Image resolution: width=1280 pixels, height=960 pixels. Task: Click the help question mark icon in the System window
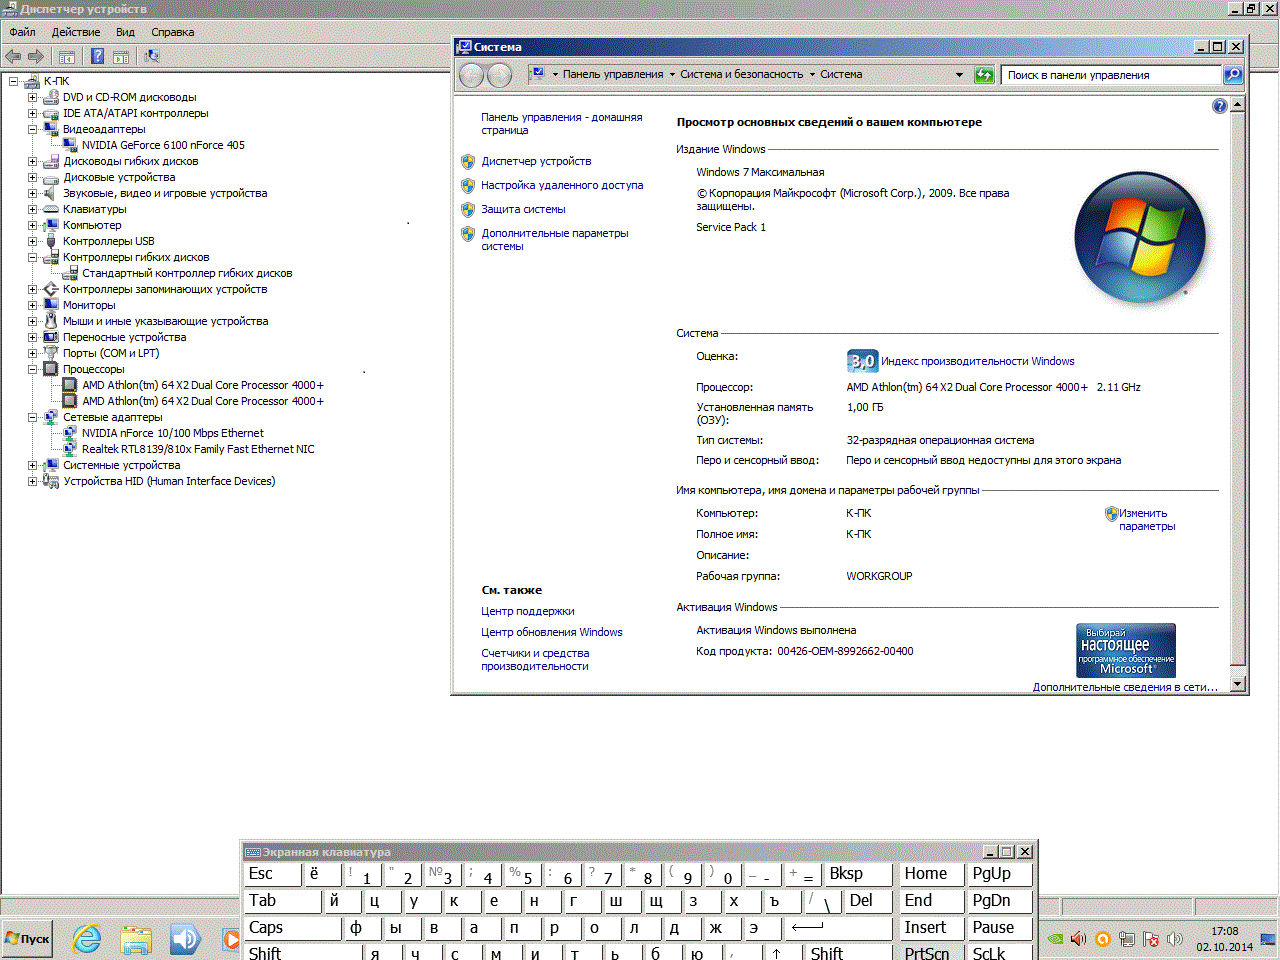(x=1219, y=106)
